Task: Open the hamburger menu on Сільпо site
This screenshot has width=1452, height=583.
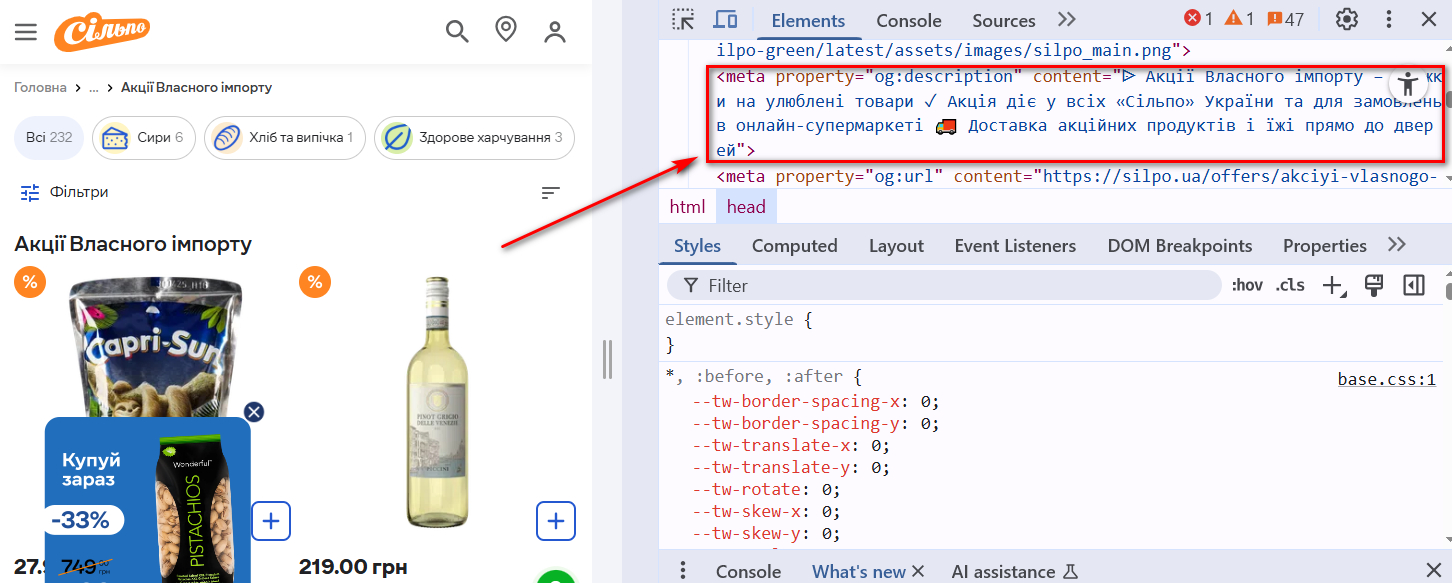Action: [26, 32]
